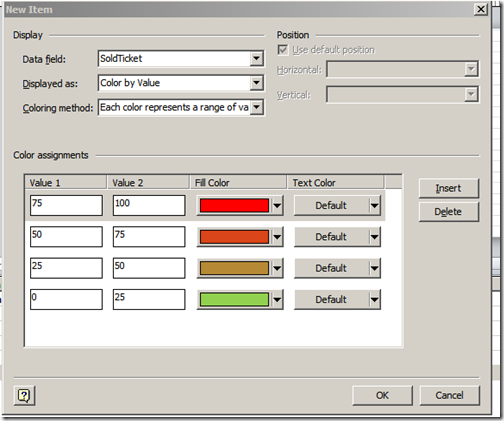Screen dimensions: 504x421
Task: Open the Coloring method dropdown
Action: (x=256, y=107)
